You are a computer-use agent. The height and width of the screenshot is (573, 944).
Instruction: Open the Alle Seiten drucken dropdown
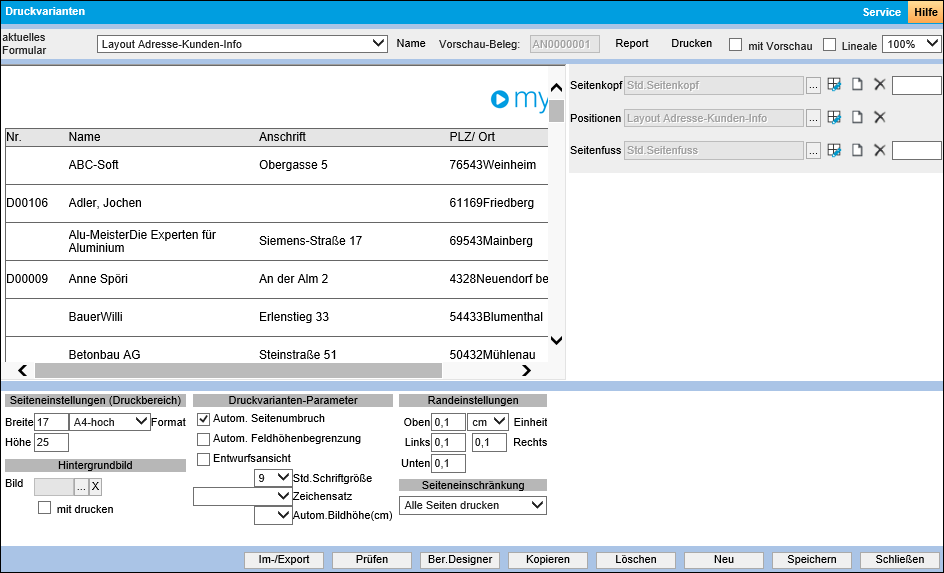tap(473, 505)
